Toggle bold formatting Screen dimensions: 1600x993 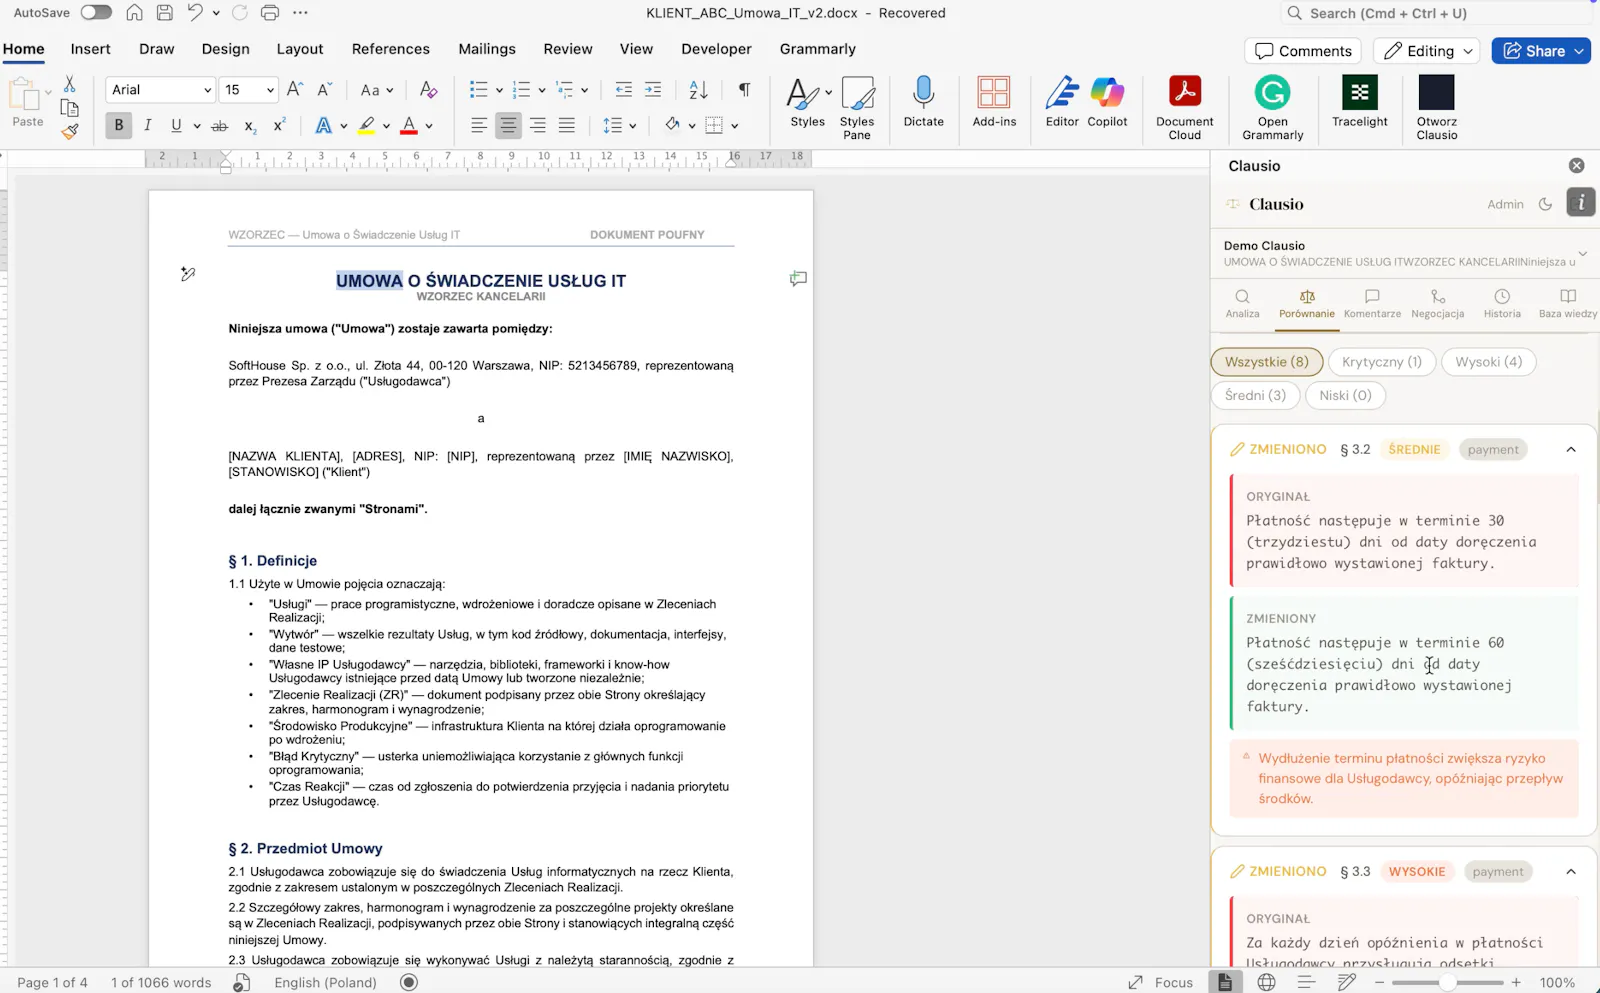pyautogui.click(x=119, y=126)
